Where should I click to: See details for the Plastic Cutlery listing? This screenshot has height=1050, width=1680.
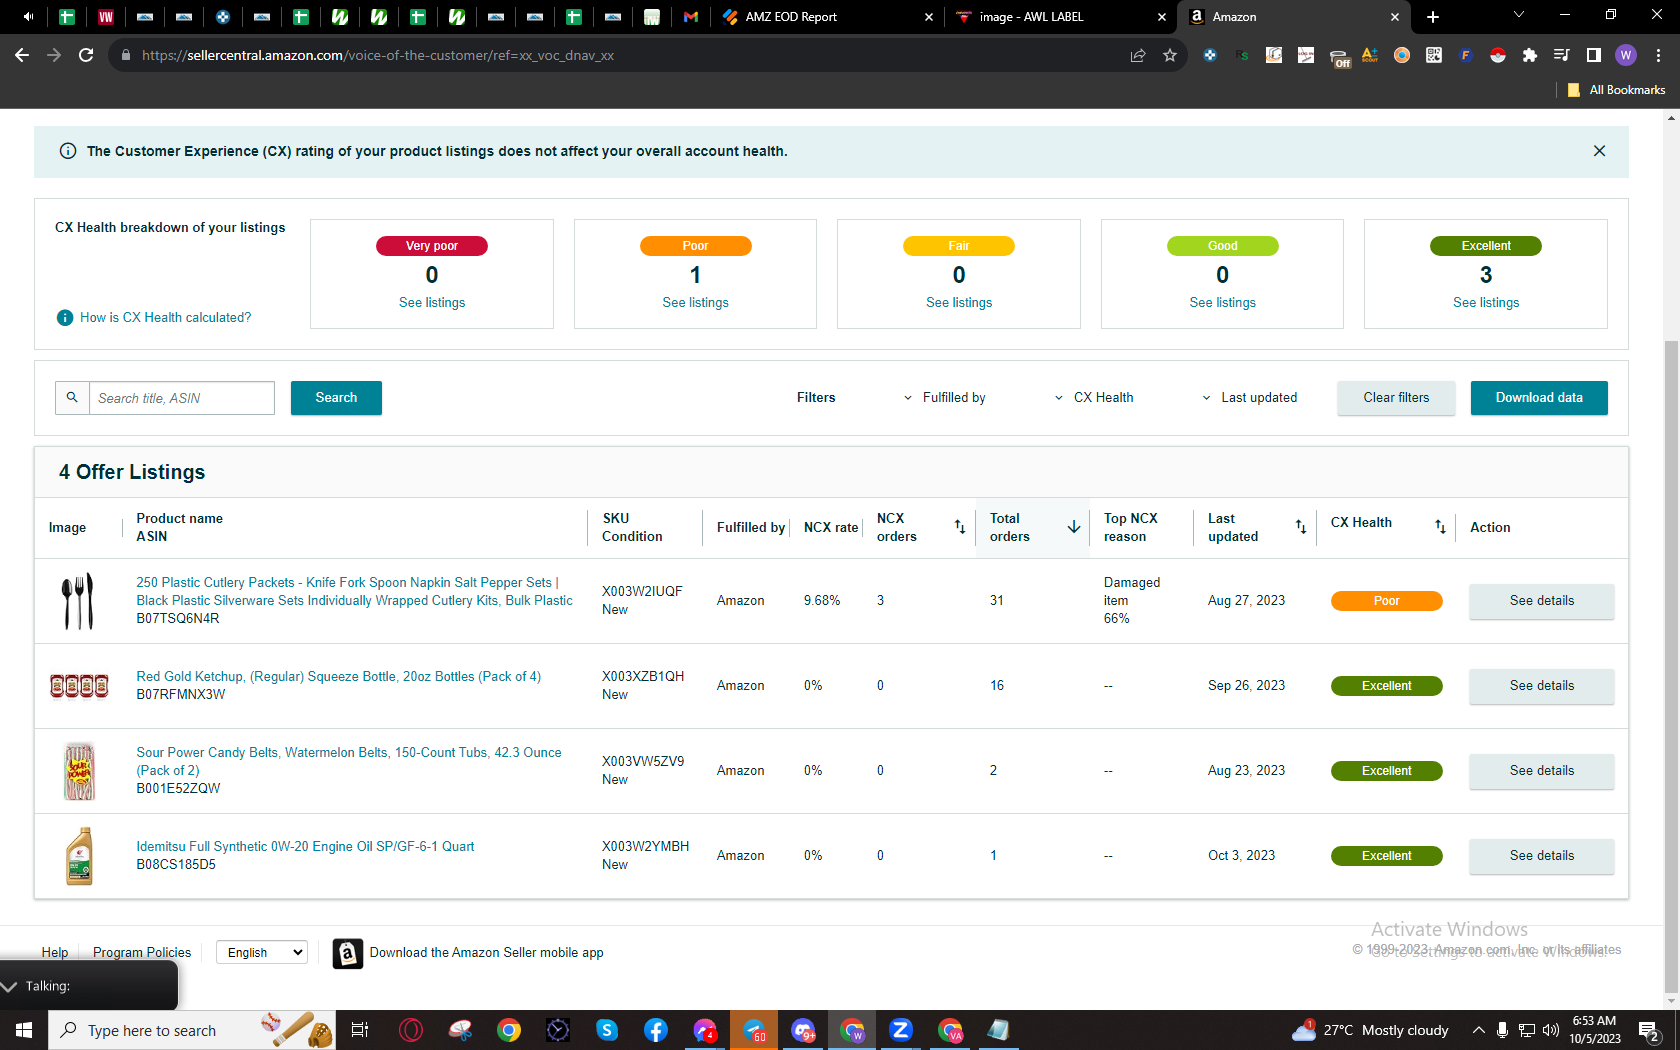click(x=1541, y=601)
